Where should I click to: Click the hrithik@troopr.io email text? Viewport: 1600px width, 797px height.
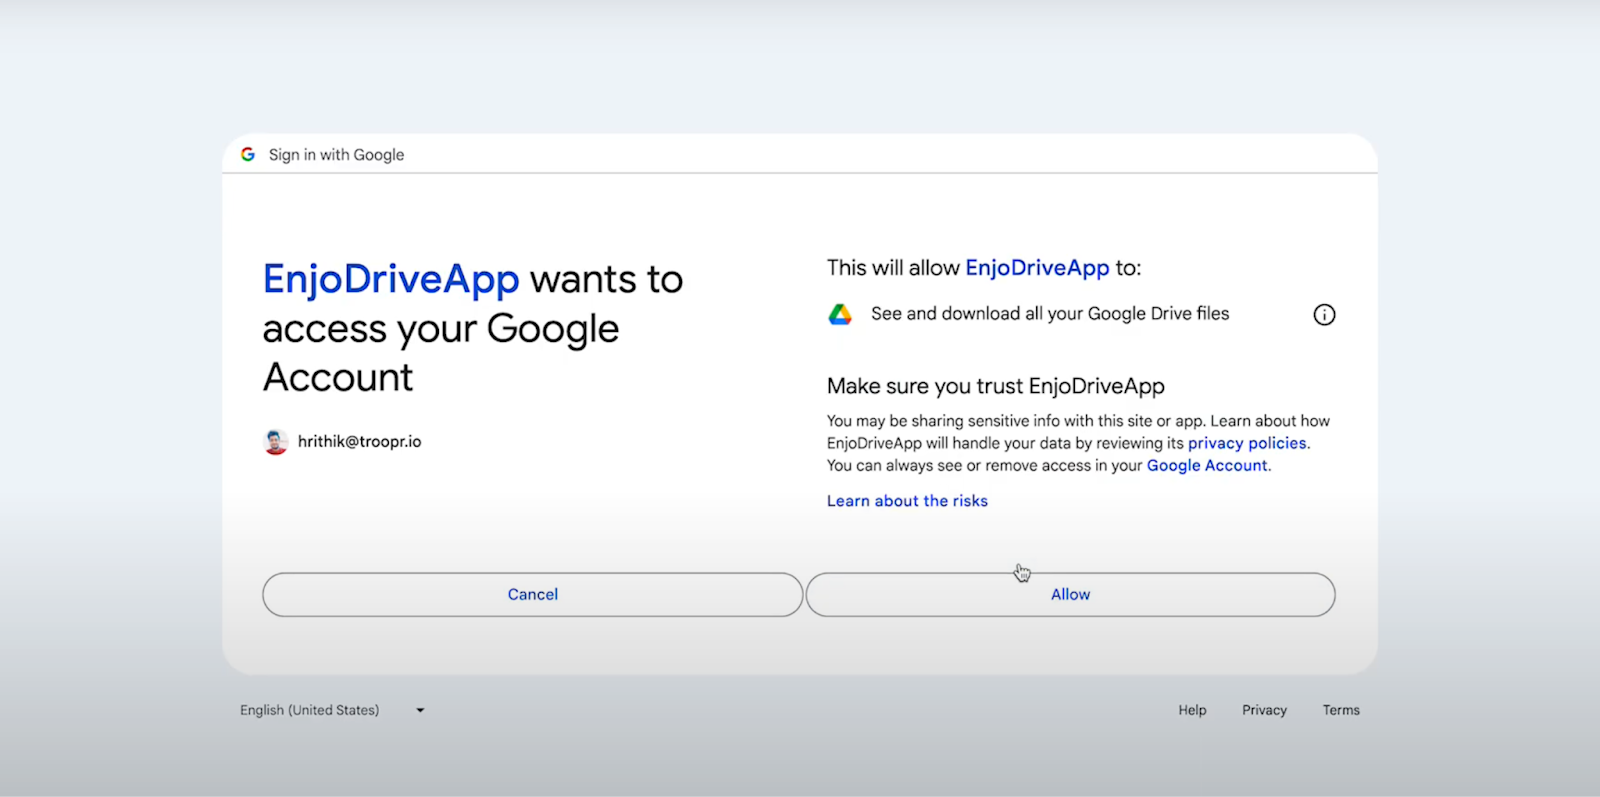[359, 441]
